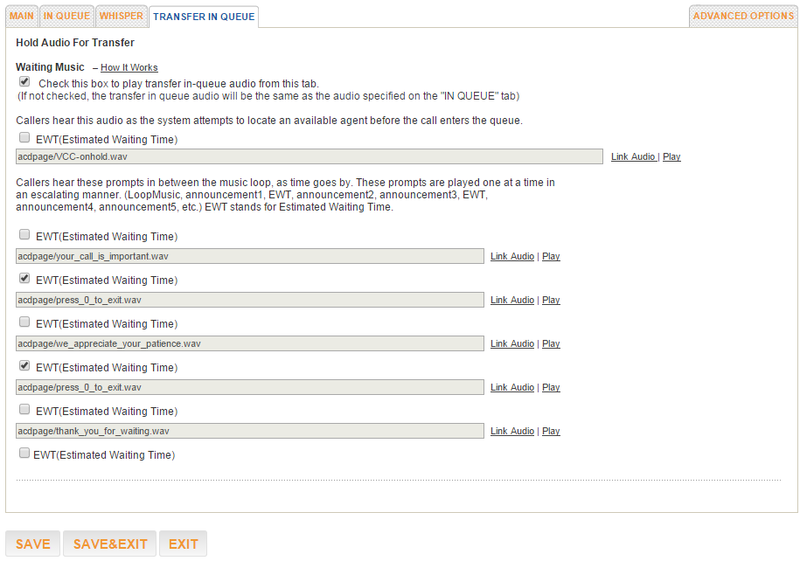Viewport: 800px width, 561px height.
Task: Click the we_appreciate_your_patience.wav text field
Action: (250, 344)
